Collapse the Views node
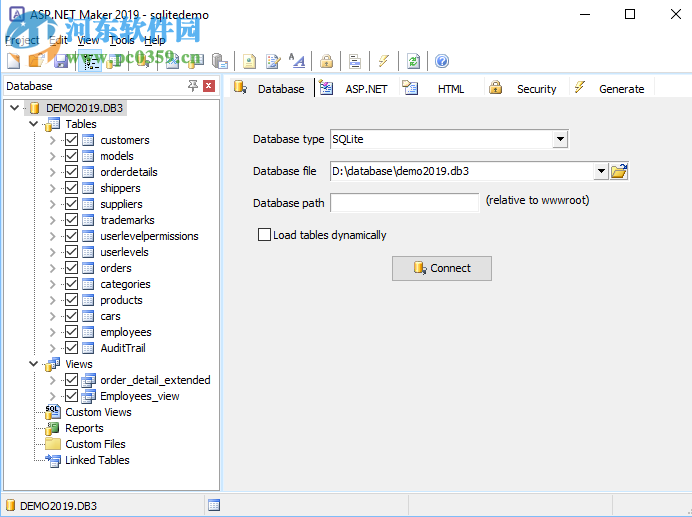This screenshot has height=517, width=692. pos(34,364)
